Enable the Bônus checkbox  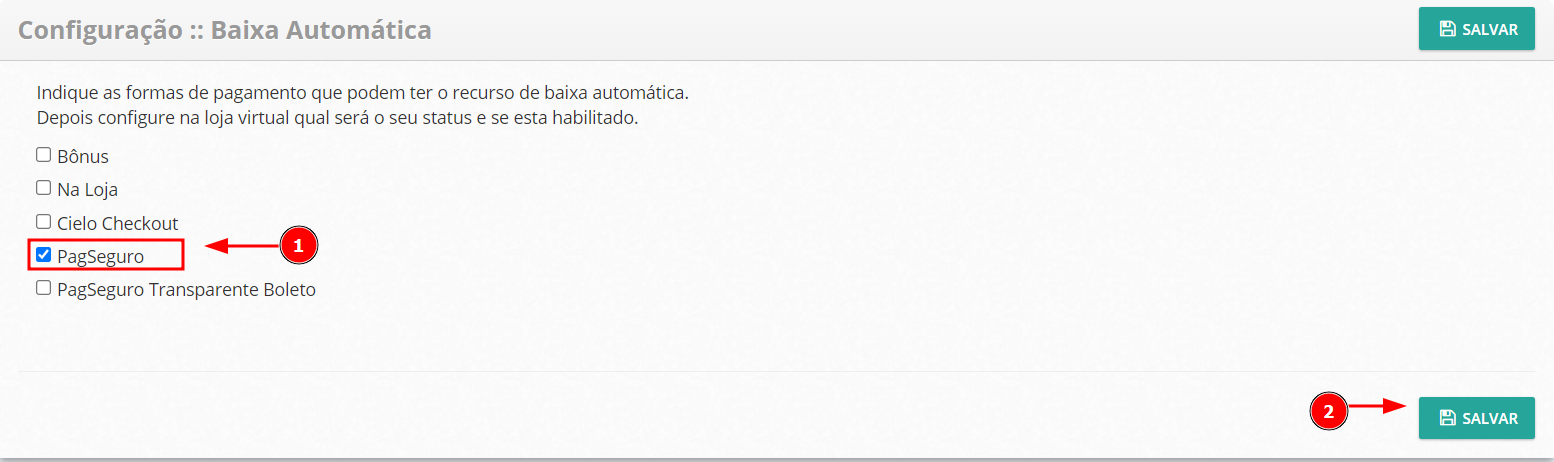click(x=43, y=155)
